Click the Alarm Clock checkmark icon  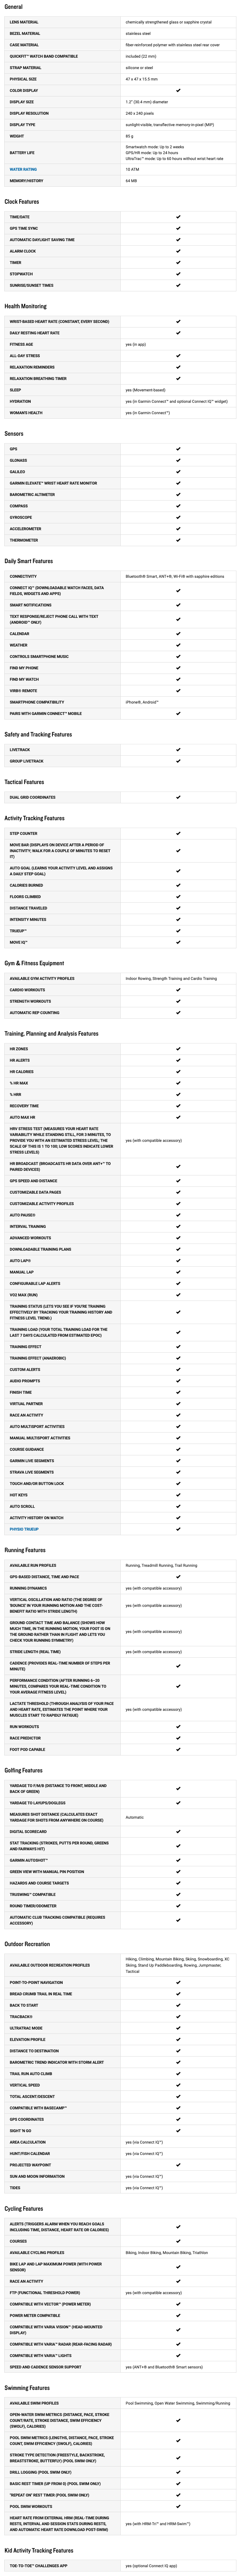178,251
